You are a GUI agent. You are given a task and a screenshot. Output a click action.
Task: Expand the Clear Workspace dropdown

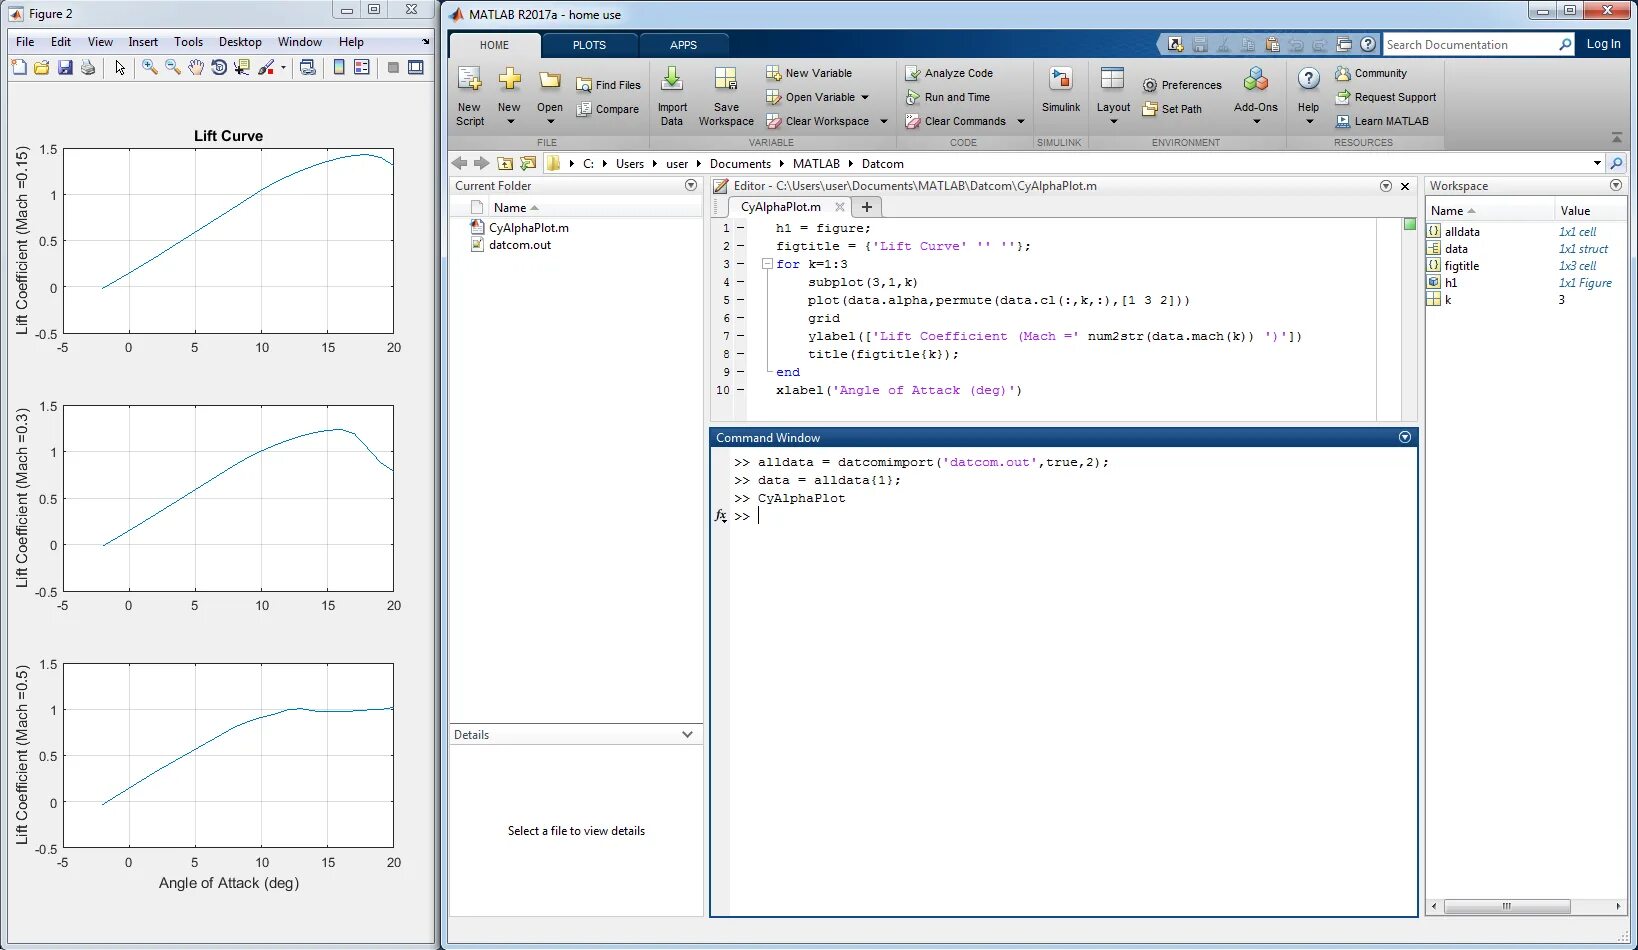pyautogui.click(x=884, y=121)
